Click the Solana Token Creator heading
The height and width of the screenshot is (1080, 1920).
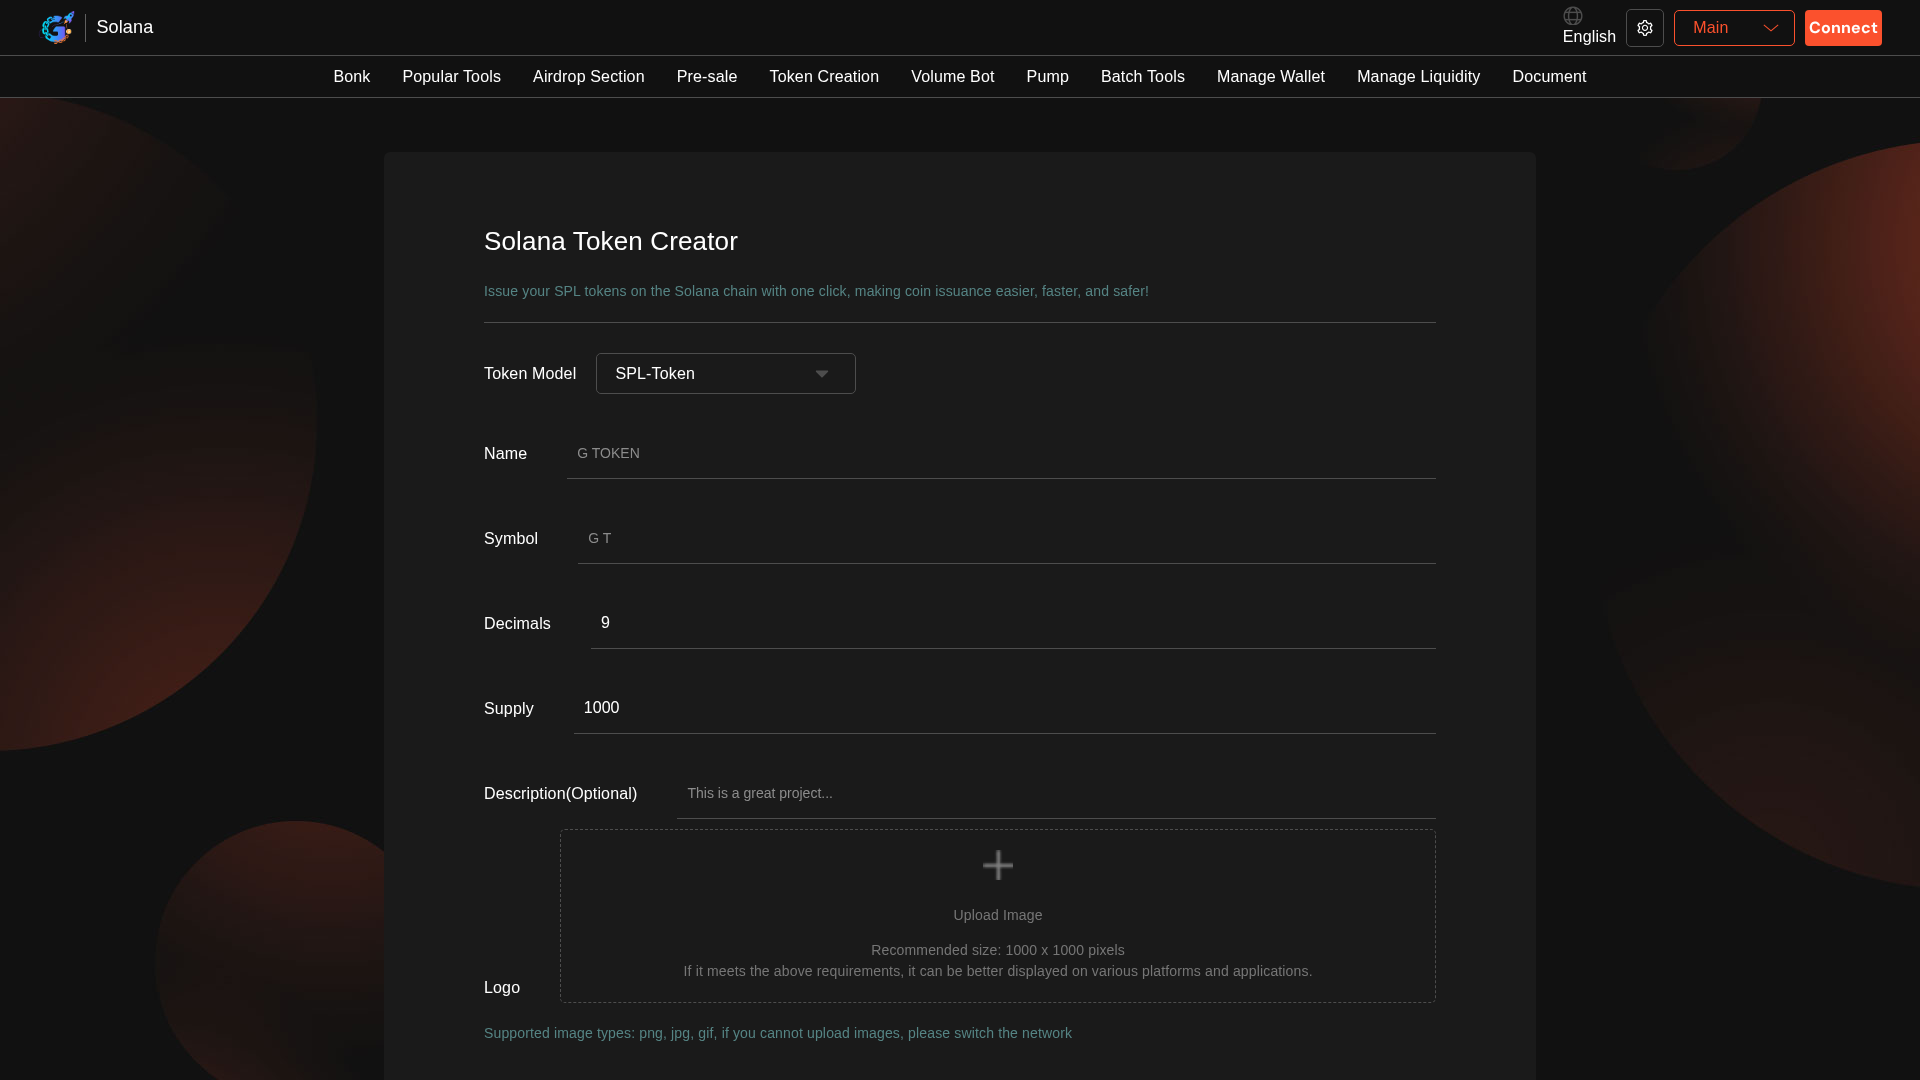pyautogui.click(x=611, y=241)
